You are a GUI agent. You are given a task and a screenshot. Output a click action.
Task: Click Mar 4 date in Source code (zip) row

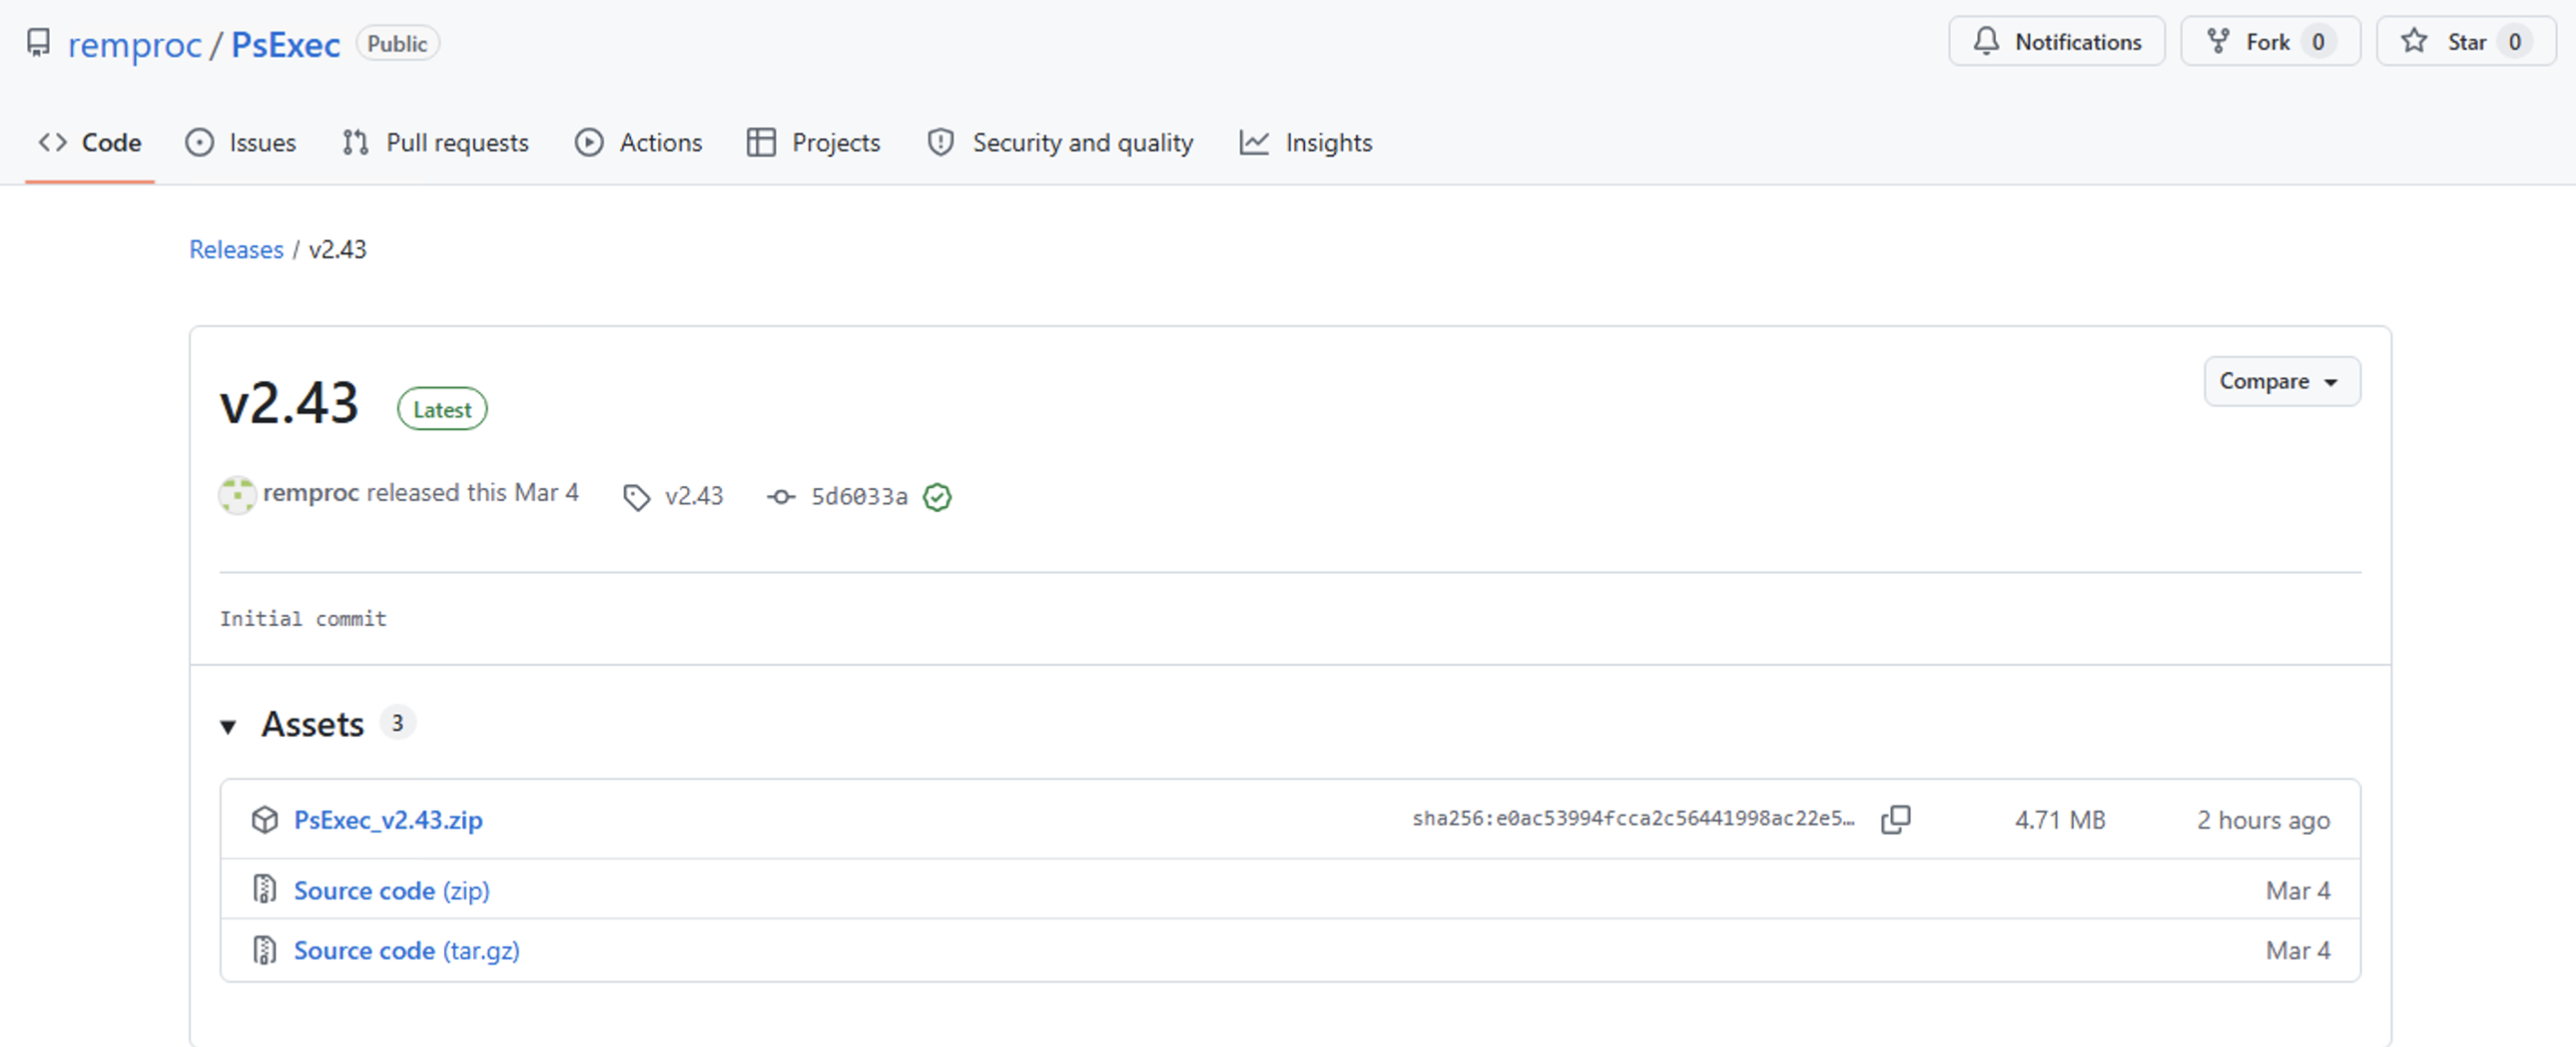click(2297, 891)
